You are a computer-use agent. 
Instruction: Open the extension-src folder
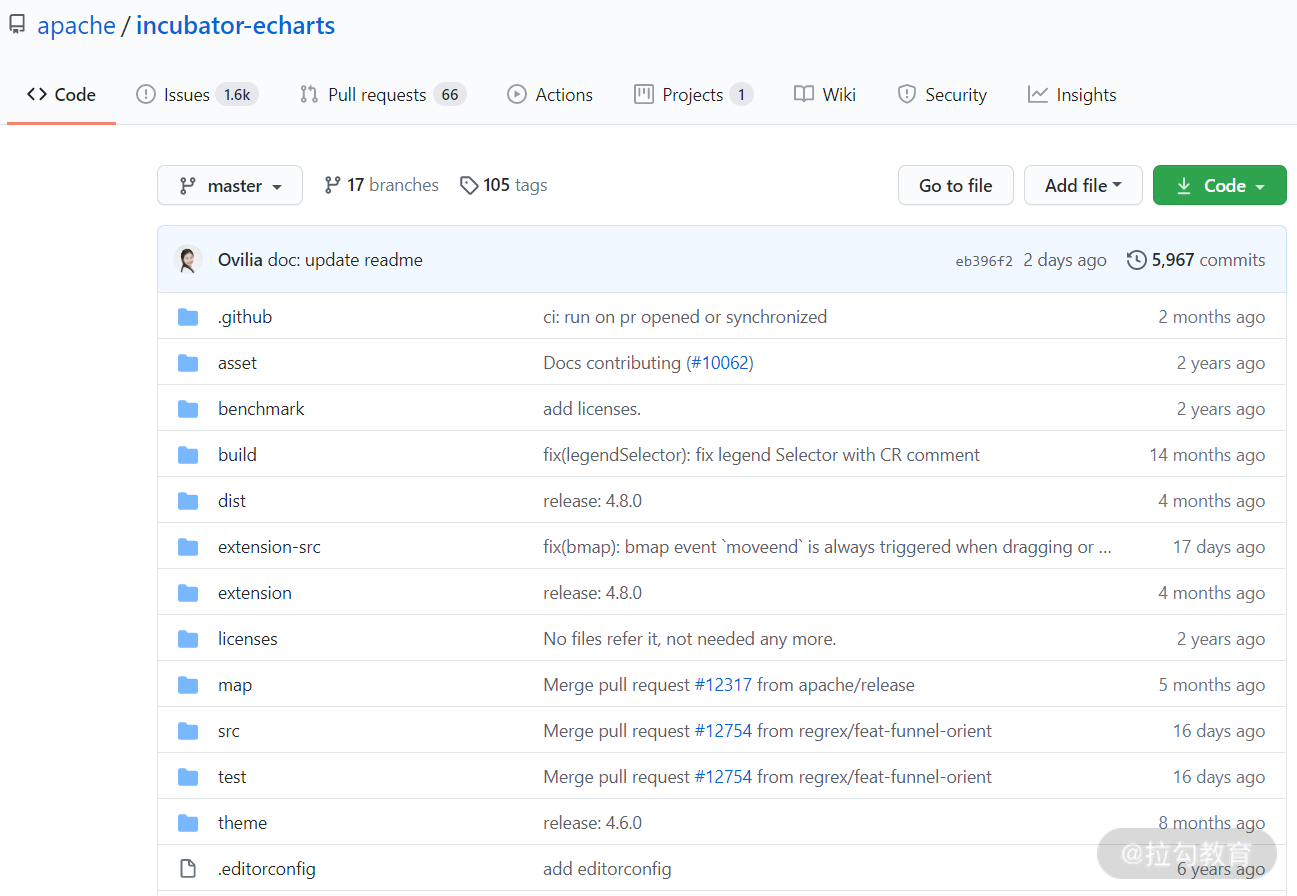point(269,547)
